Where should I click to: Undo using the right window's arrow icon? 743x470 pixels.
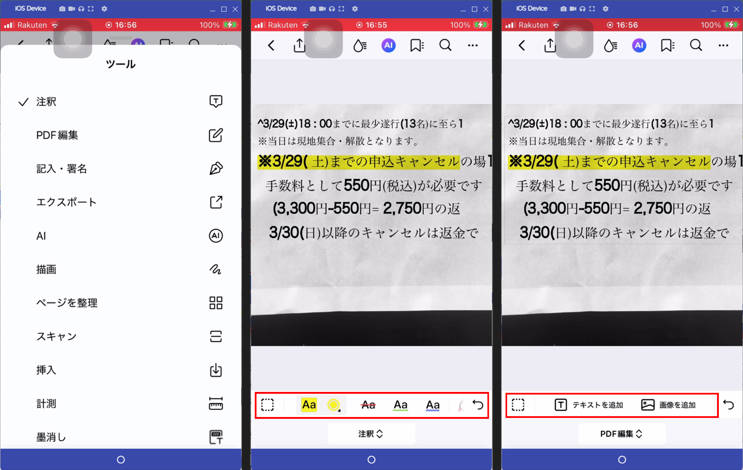729,405
